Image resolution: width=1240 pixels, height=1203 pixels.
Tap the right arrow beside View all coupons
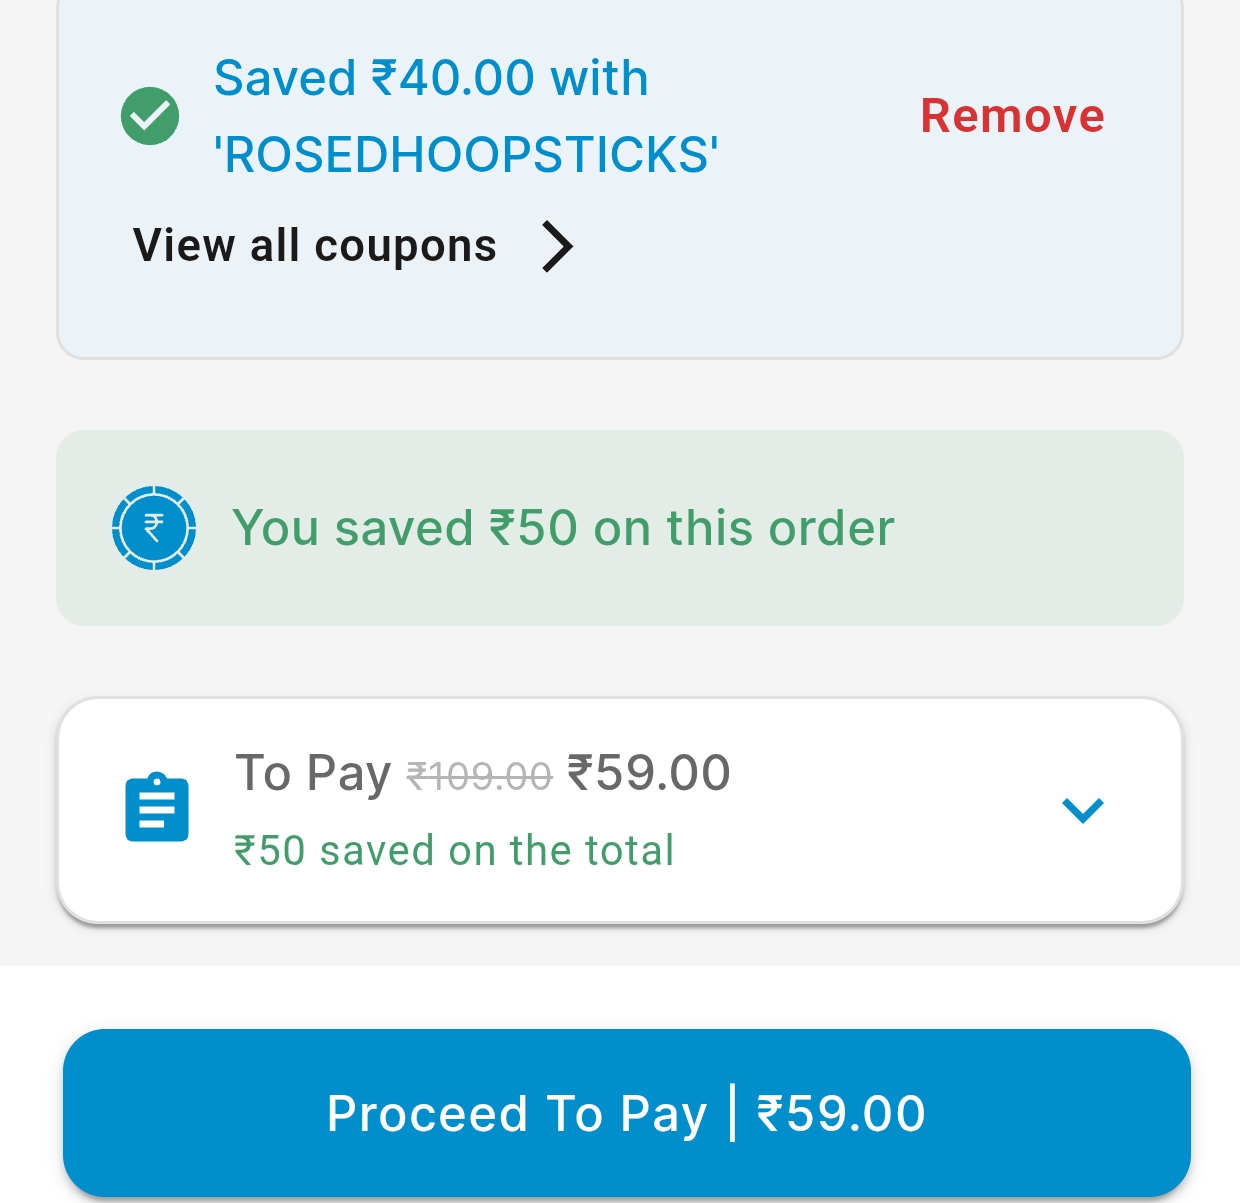pos(557,246)
